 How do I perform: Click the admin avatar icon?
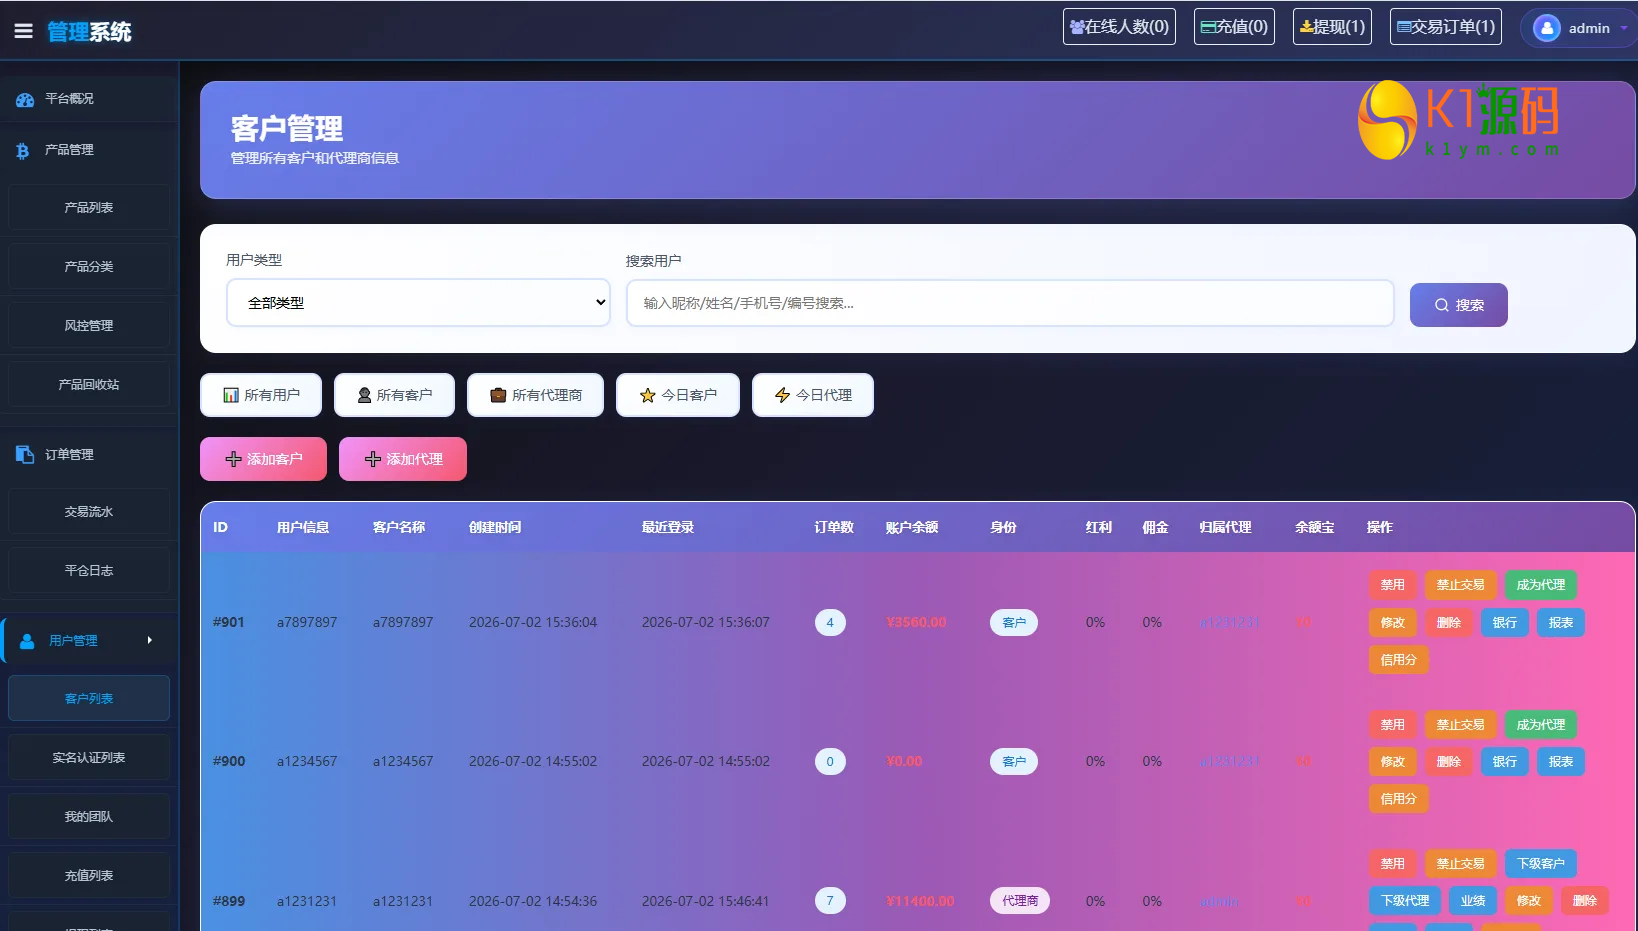[x=1546, y=28]
